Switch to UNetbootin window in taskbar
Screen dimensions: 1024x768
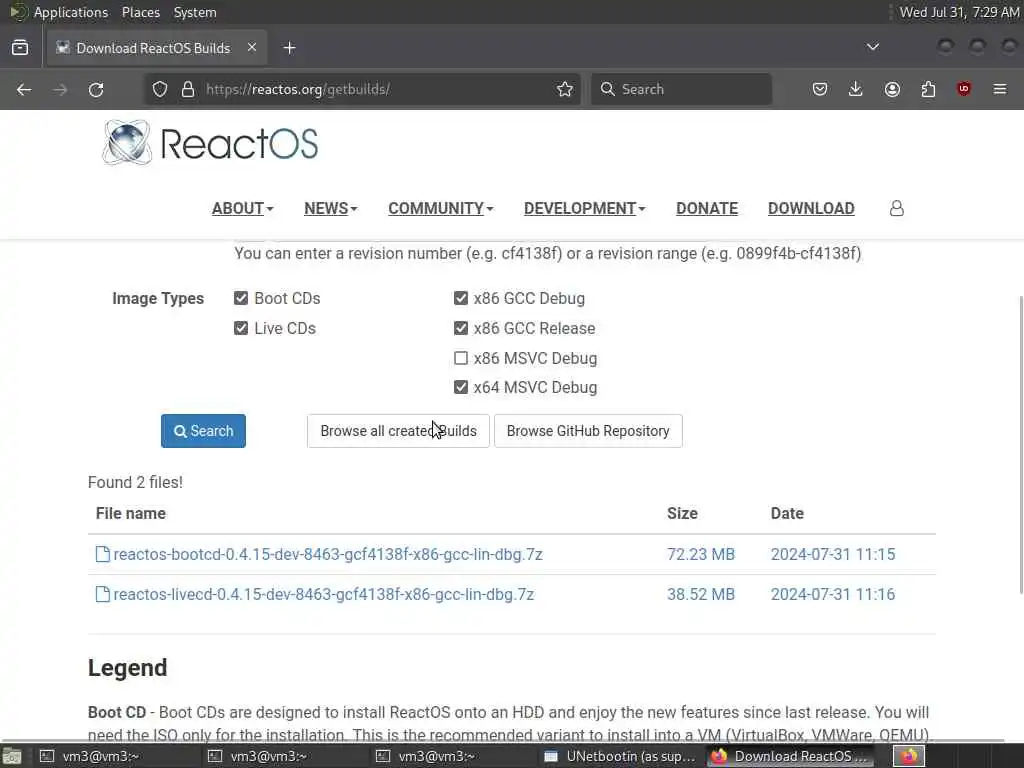click(x=620, y=756)
